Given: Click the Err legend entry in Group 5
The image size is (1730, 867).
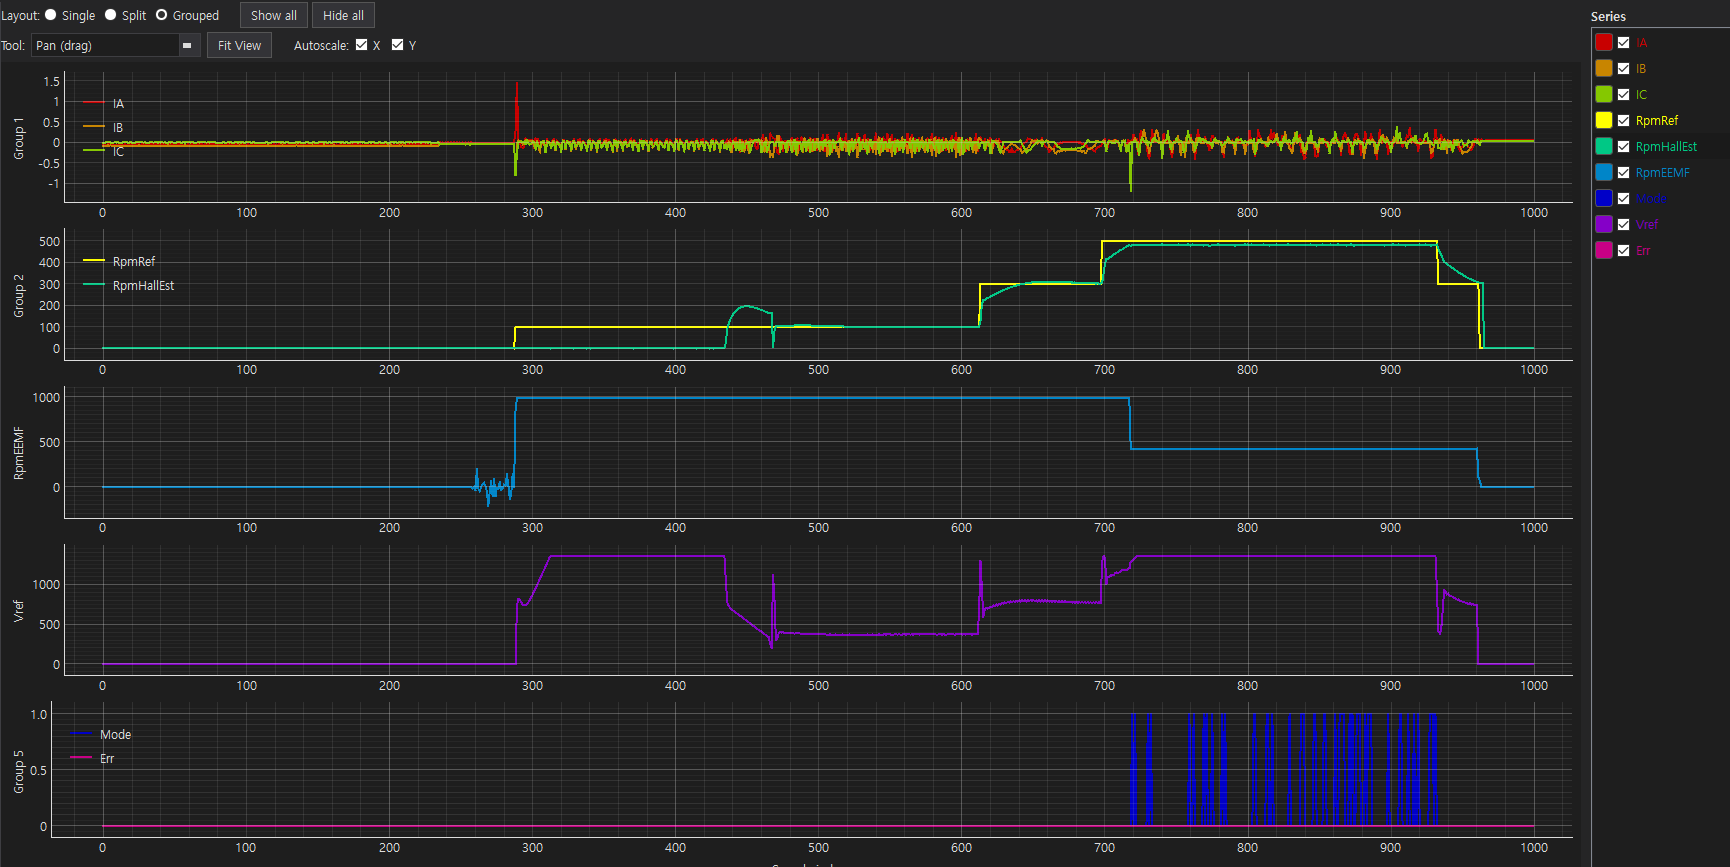Looking at the screenshot, I should click(93, 758).
